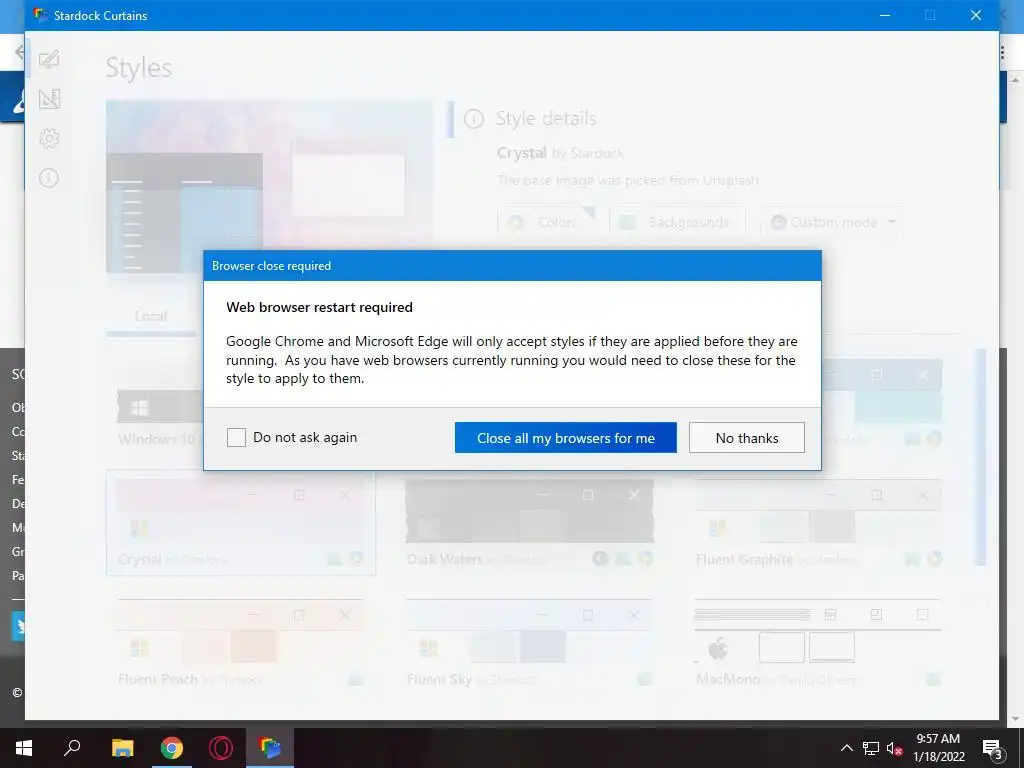The height and width of the screenshot is (768, 1024).
Task: Select the large Crystal style preview image
Action: 269,186
